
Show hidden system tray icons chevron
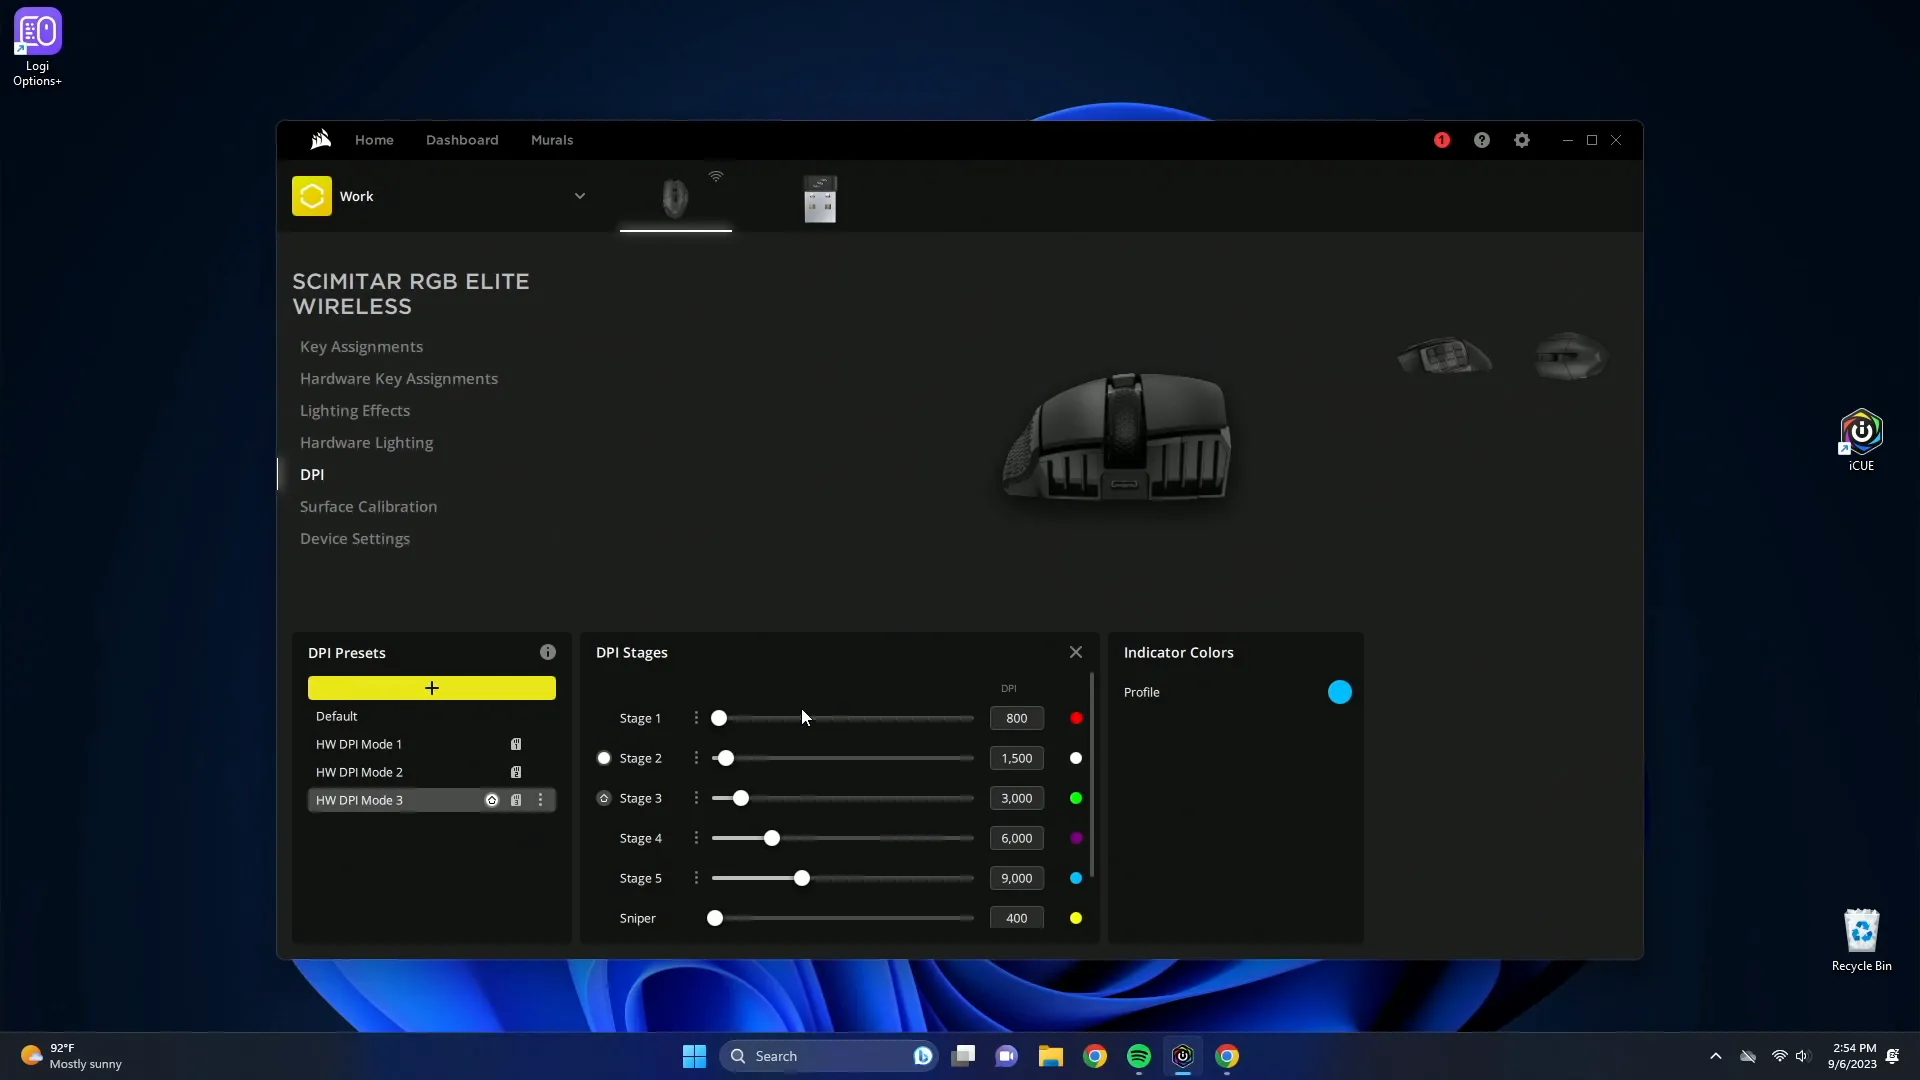click(x=1716, y=1056)
